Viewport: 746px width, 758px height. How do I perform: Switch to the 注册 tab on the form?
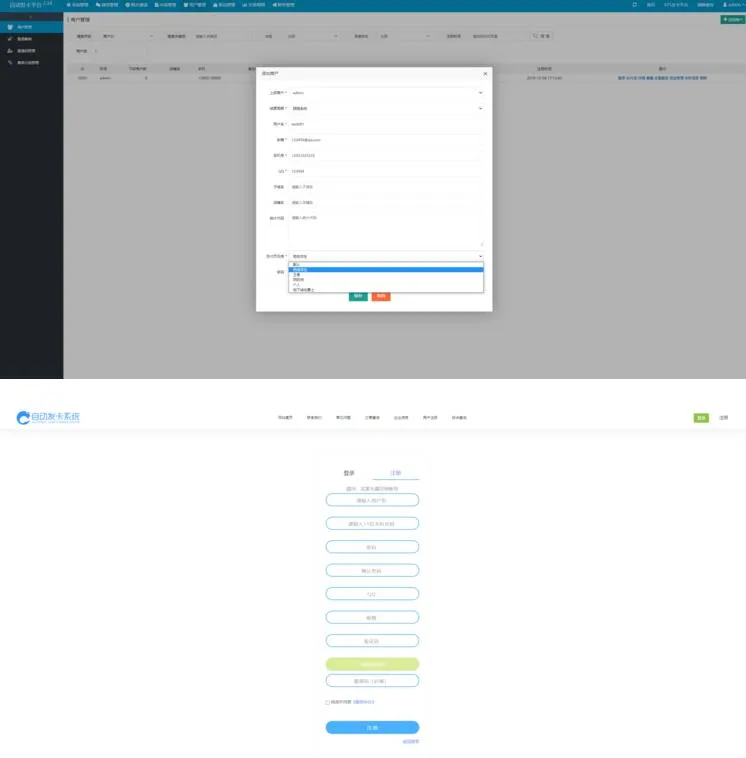395,472
